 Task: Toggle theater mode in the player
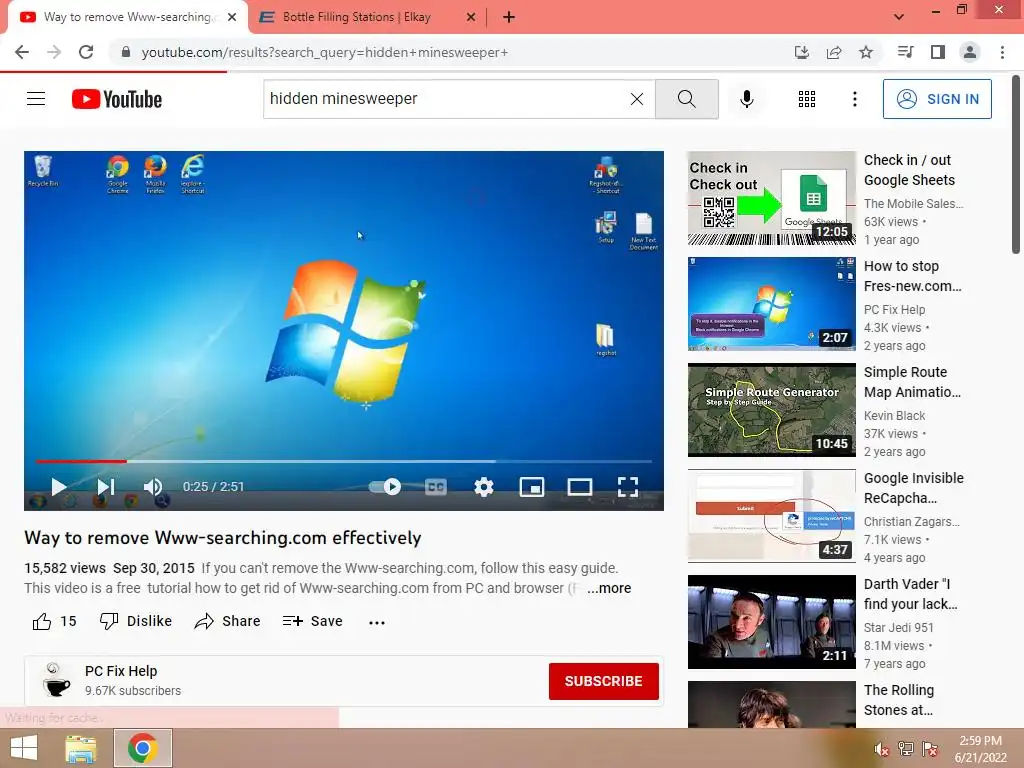[579, 487]
